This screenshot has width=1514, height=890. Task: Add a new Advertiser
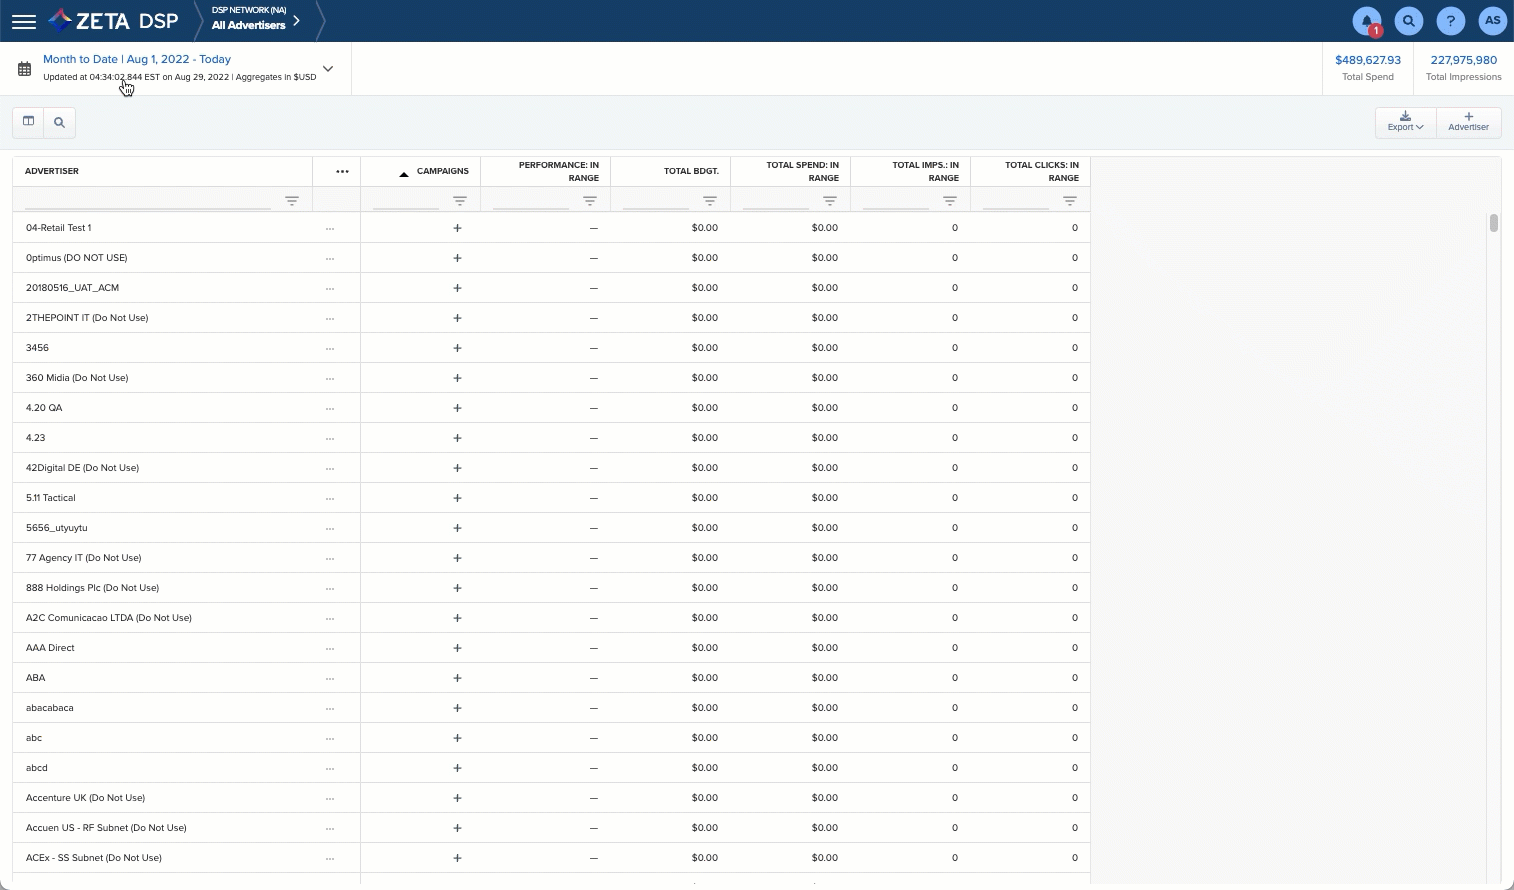1468,122
